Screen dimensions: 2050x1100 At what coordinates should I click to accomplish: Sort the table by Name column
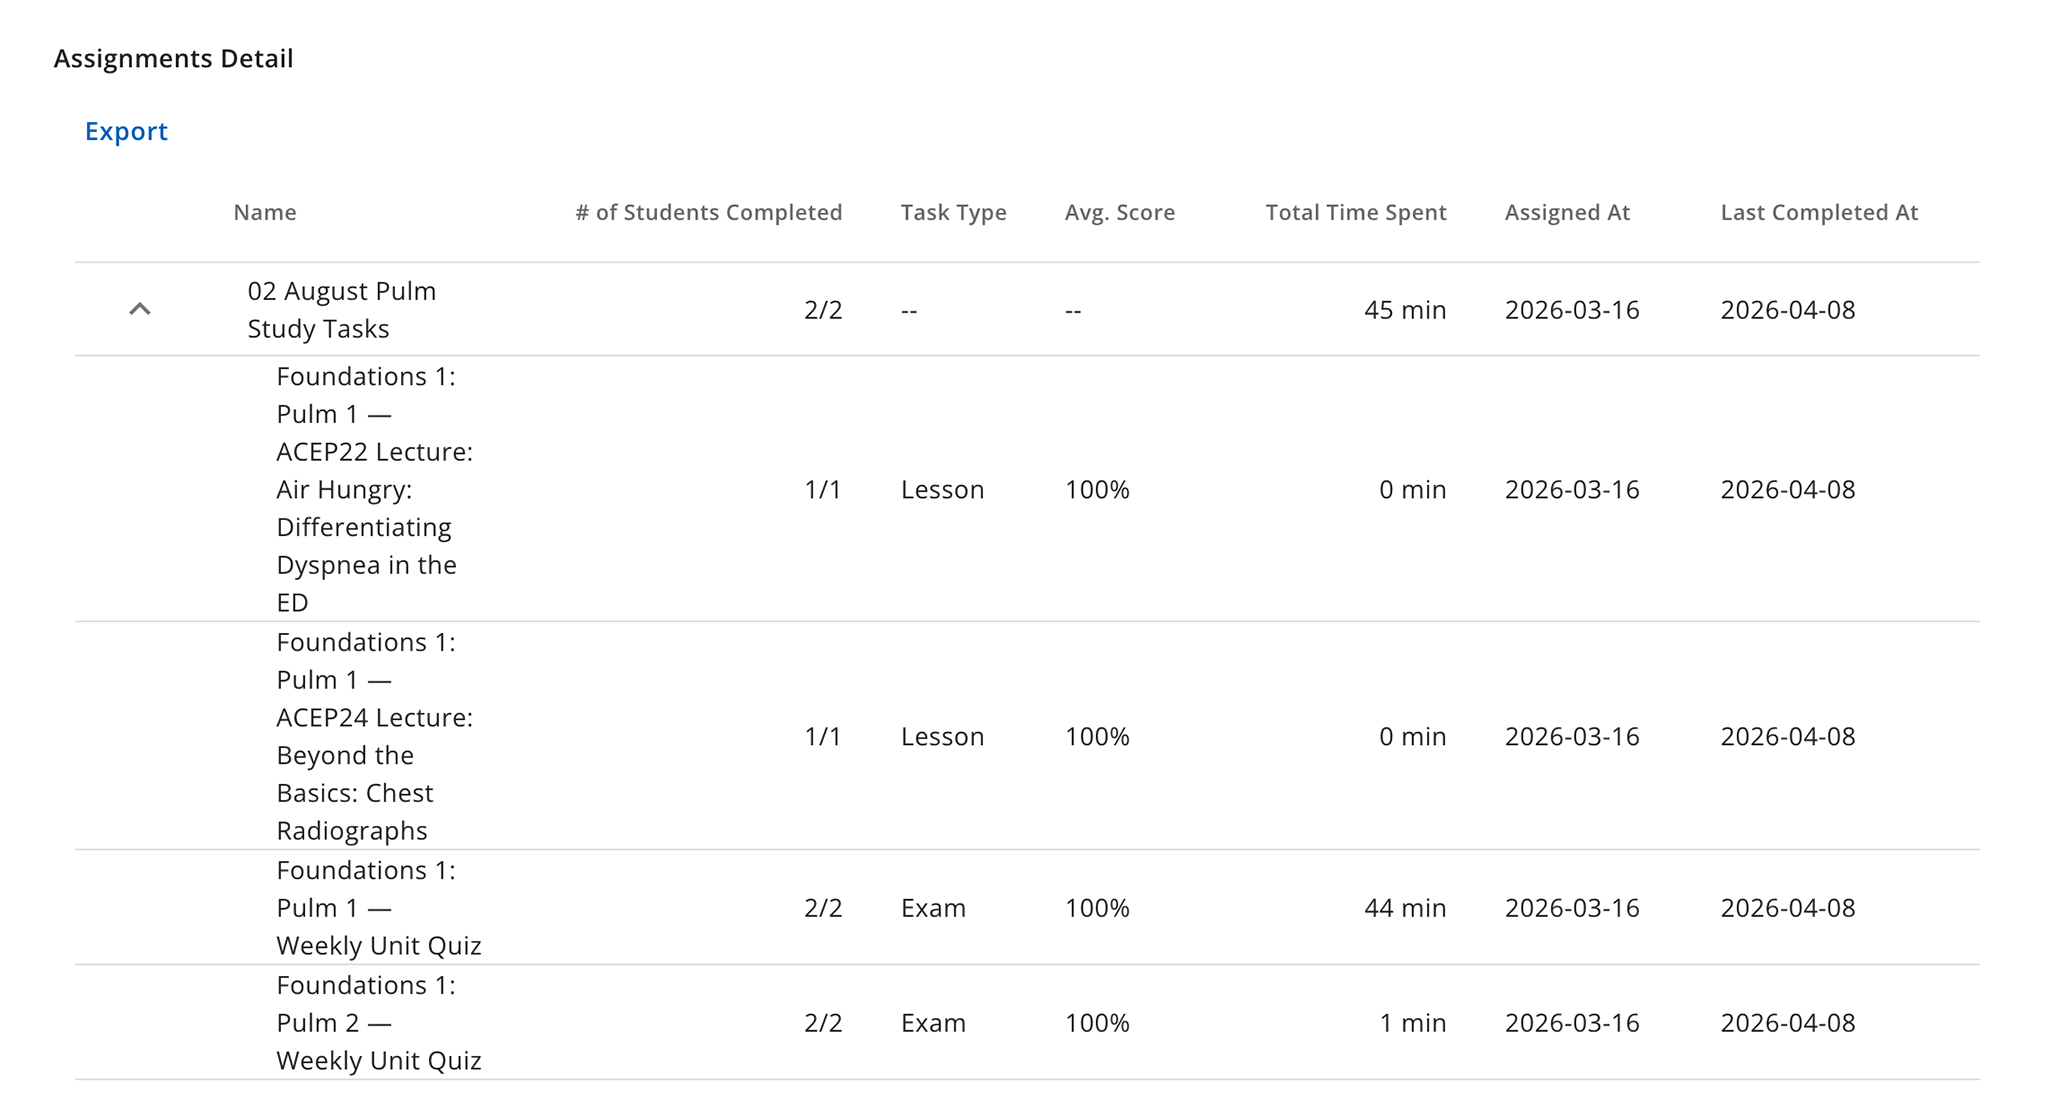263,212
